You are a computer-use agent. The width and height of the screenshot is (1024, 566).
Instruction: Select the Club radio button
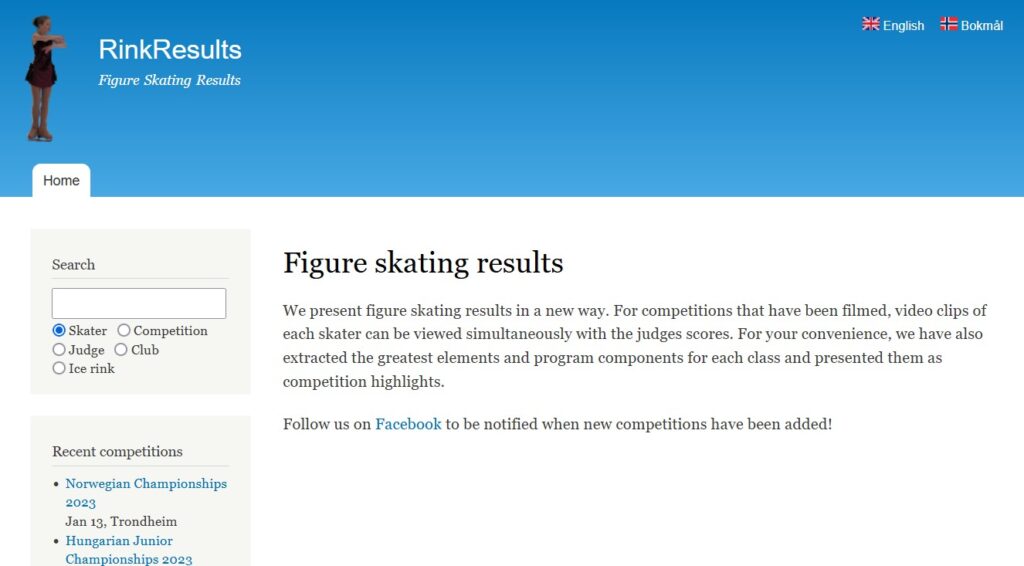point(121,349)
